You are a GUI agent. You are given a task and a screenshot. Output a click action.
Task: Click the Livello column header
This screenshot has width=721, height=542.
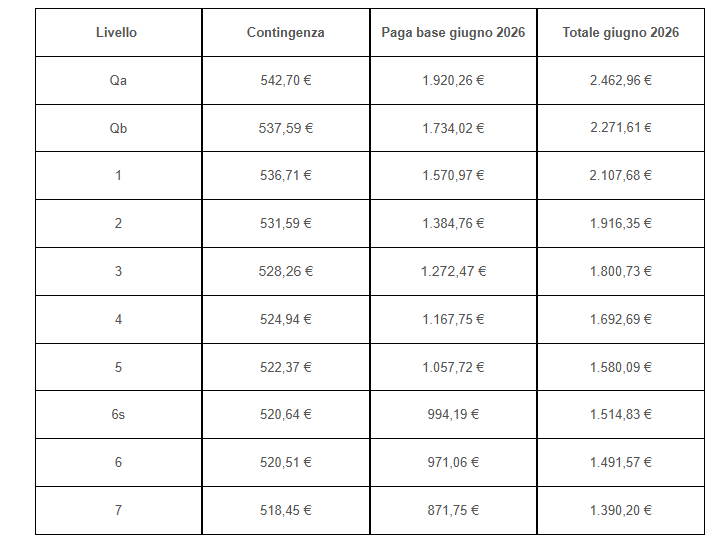coord(118,33)
